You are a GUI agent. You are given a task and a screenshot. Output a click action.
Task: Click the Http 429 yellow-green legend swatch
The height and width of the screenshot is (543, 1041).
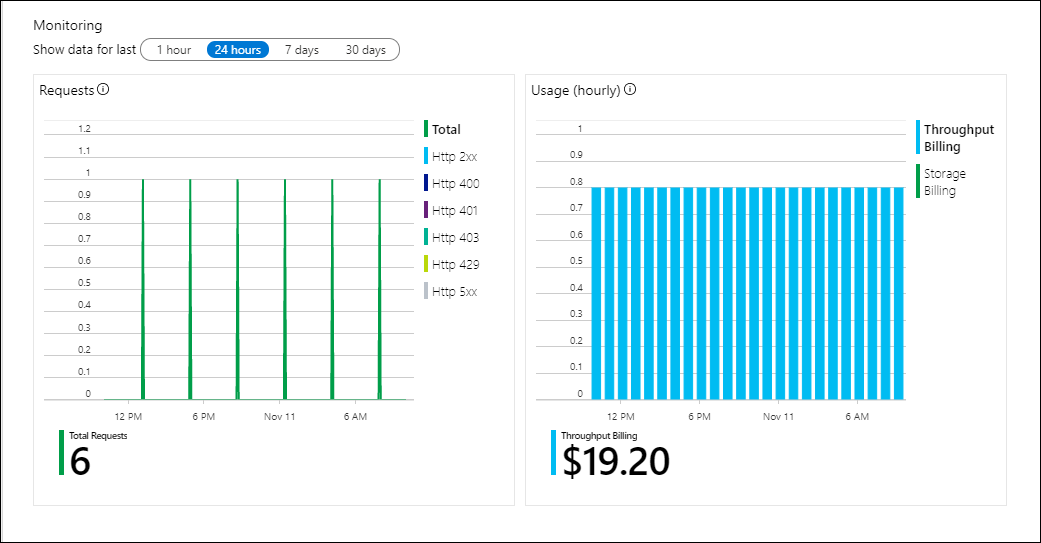[426, 264]
